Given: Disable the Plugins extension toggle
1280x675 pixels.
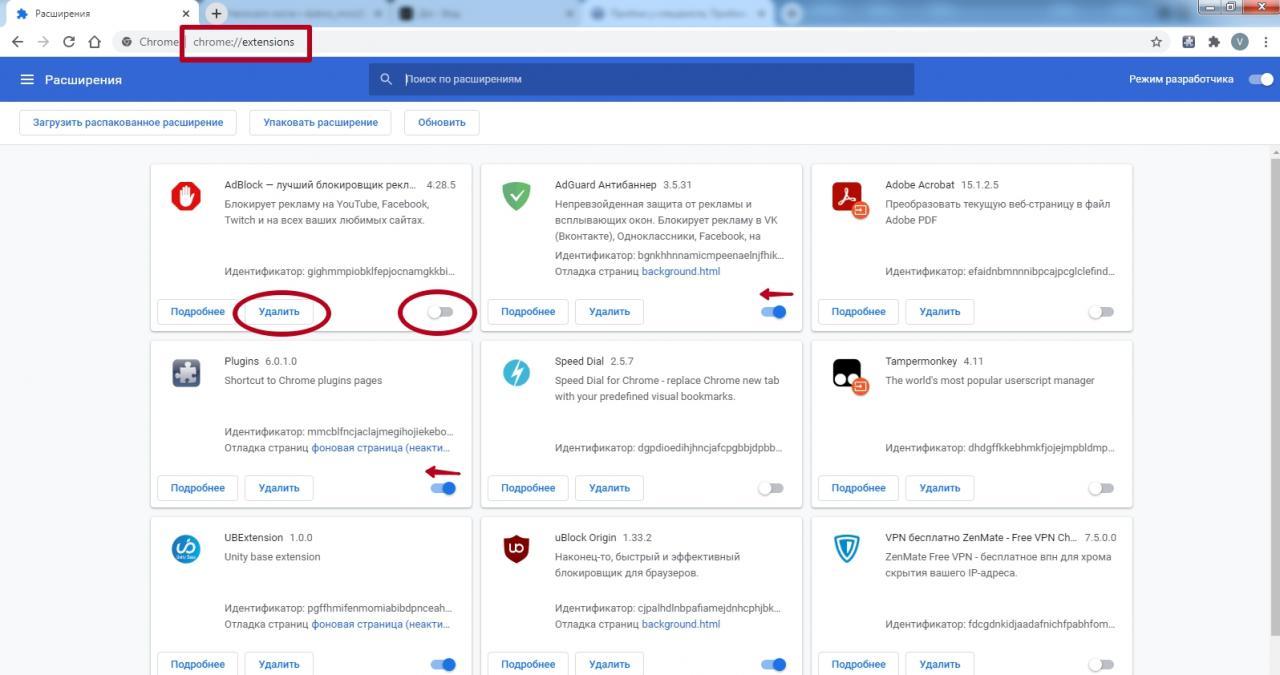Looking at the screenshot, I should [x=443, y=488].
